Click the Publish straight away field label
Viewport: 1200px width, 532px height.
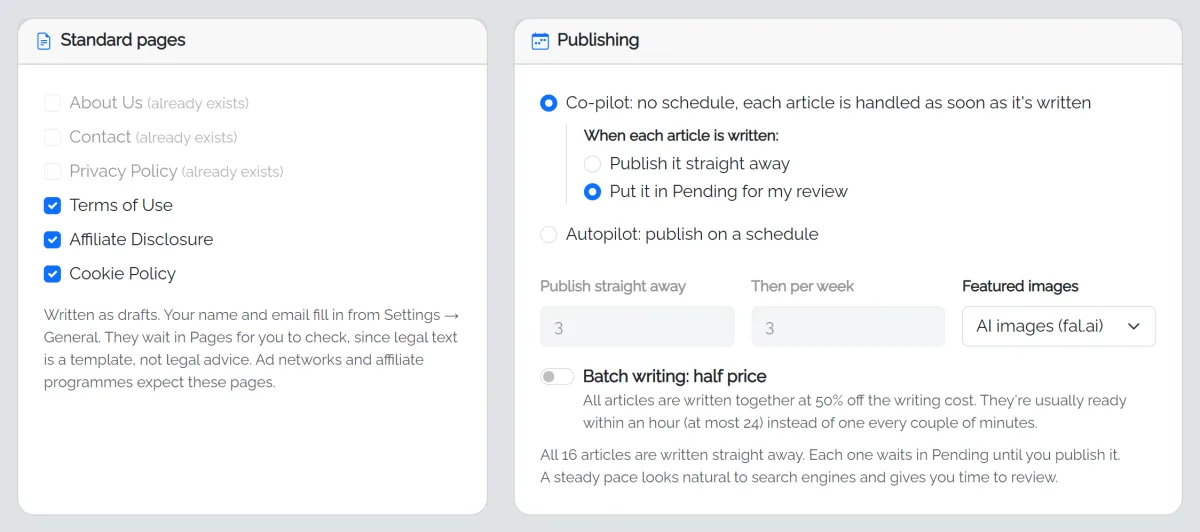click(613, 286)
